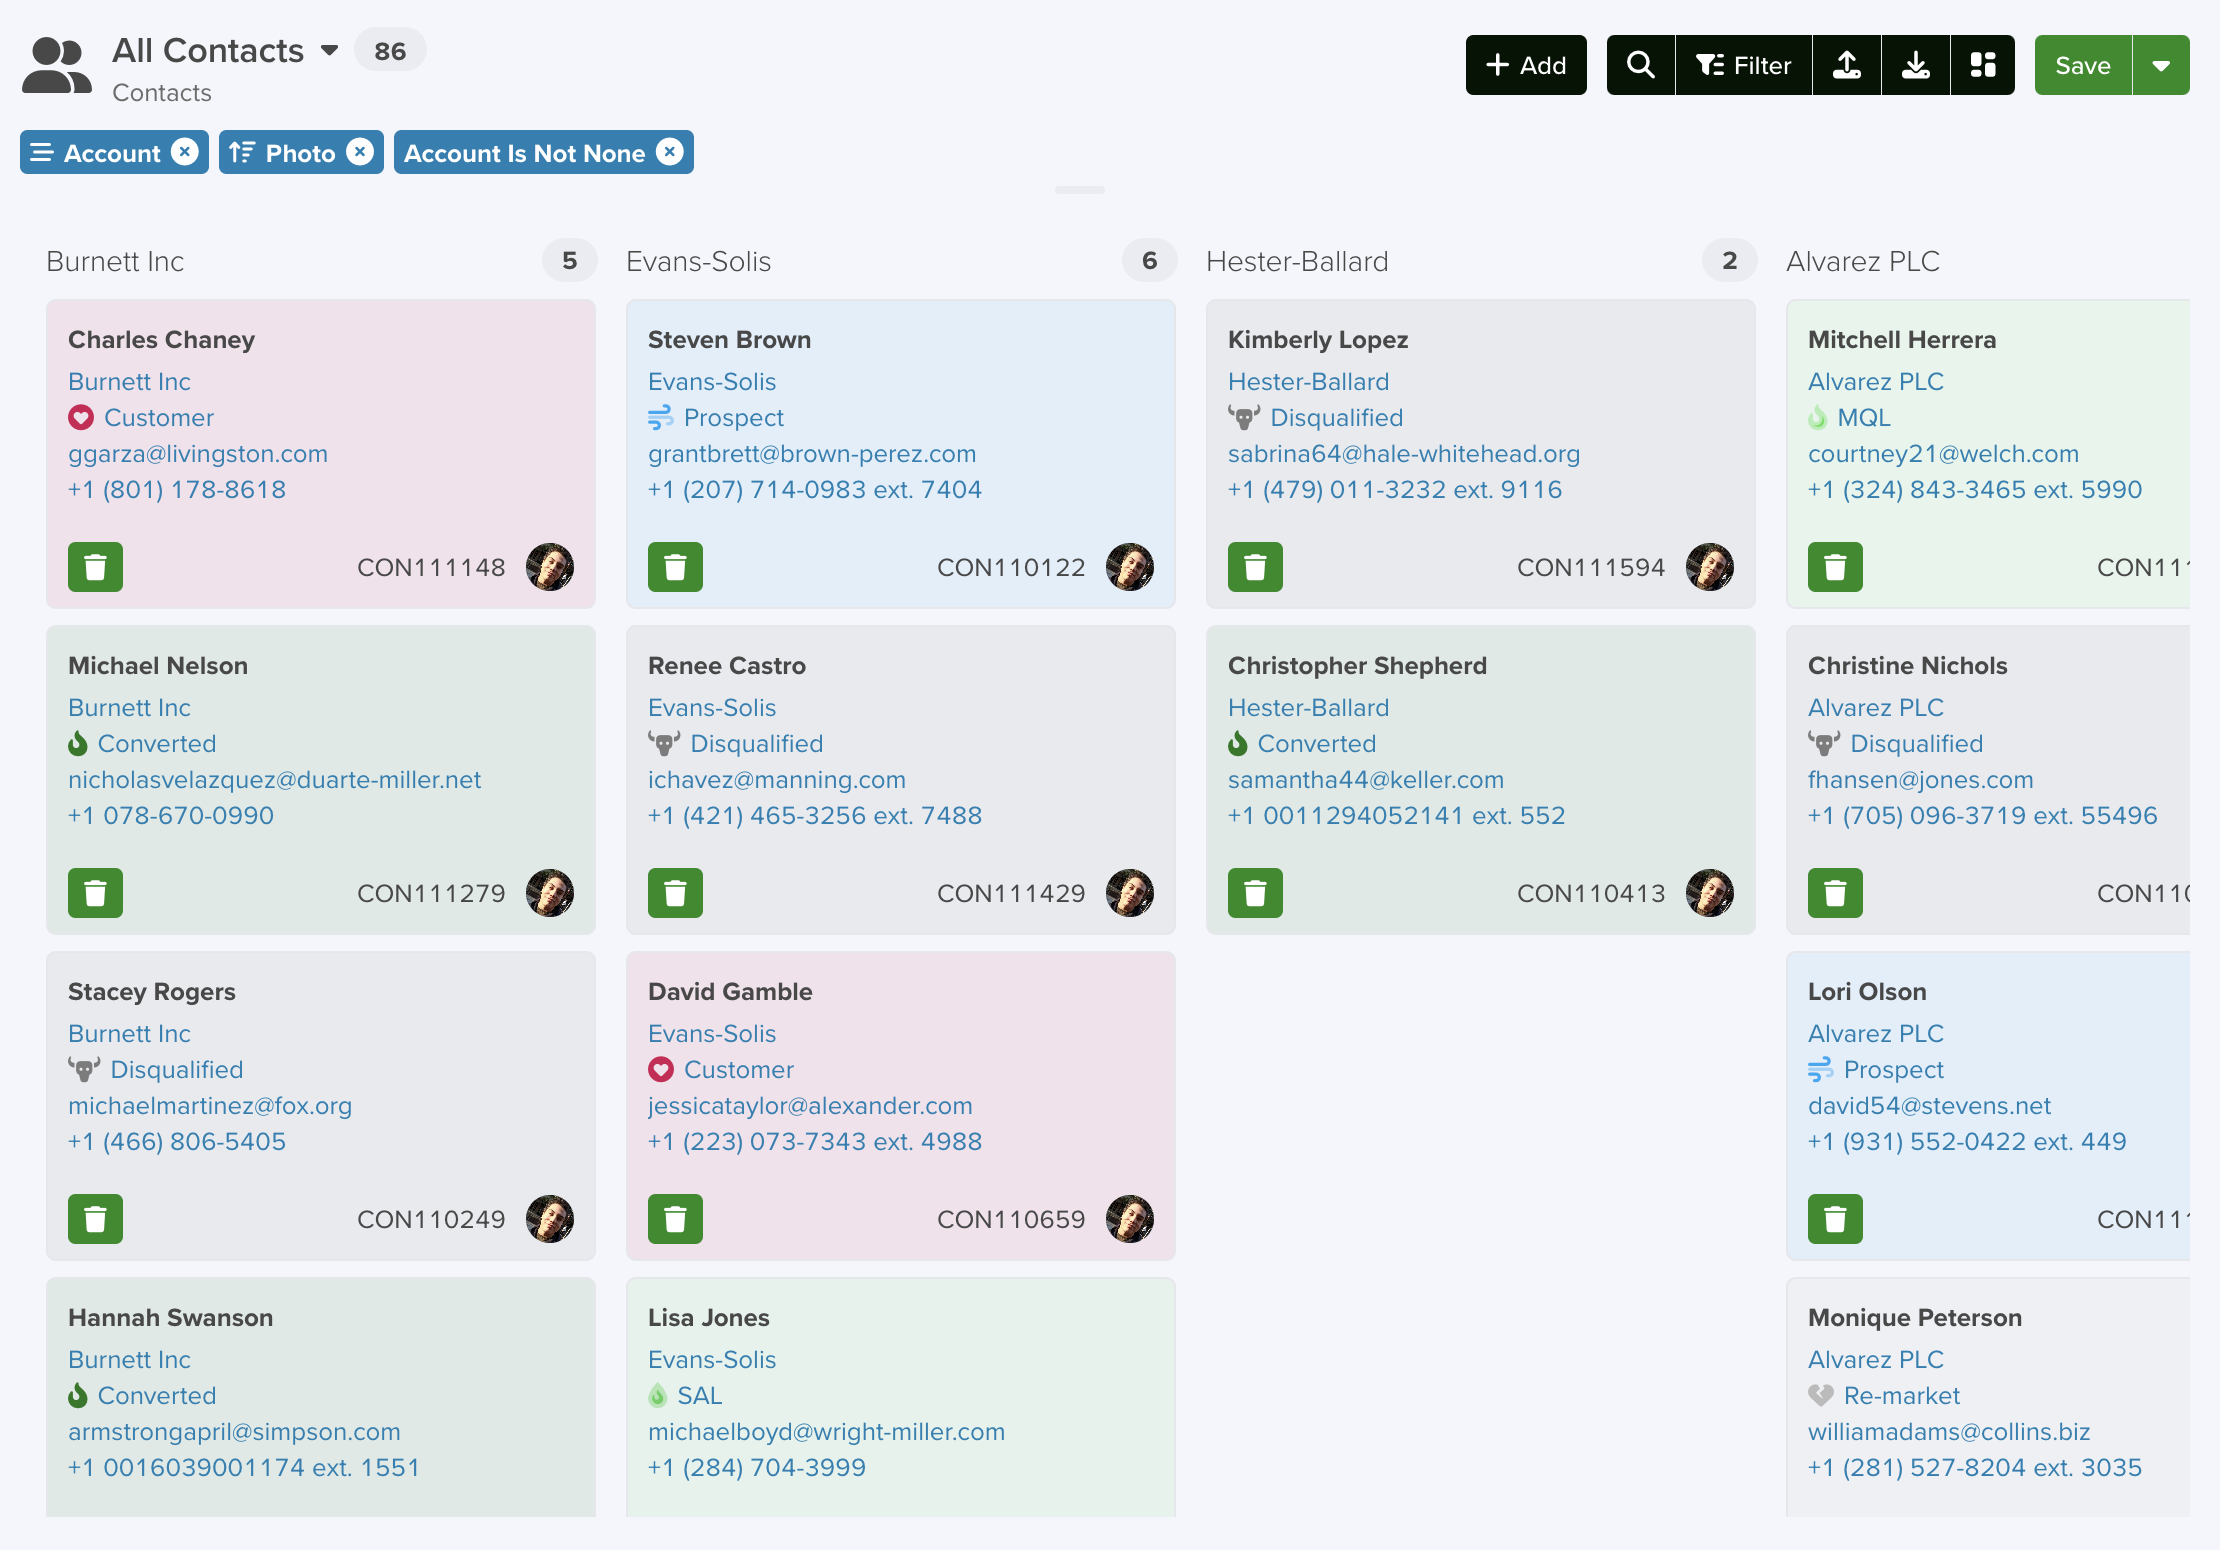This screenshot has width=2236, height=1550.
Task: Click the Add button
Action: [1526, 65]
